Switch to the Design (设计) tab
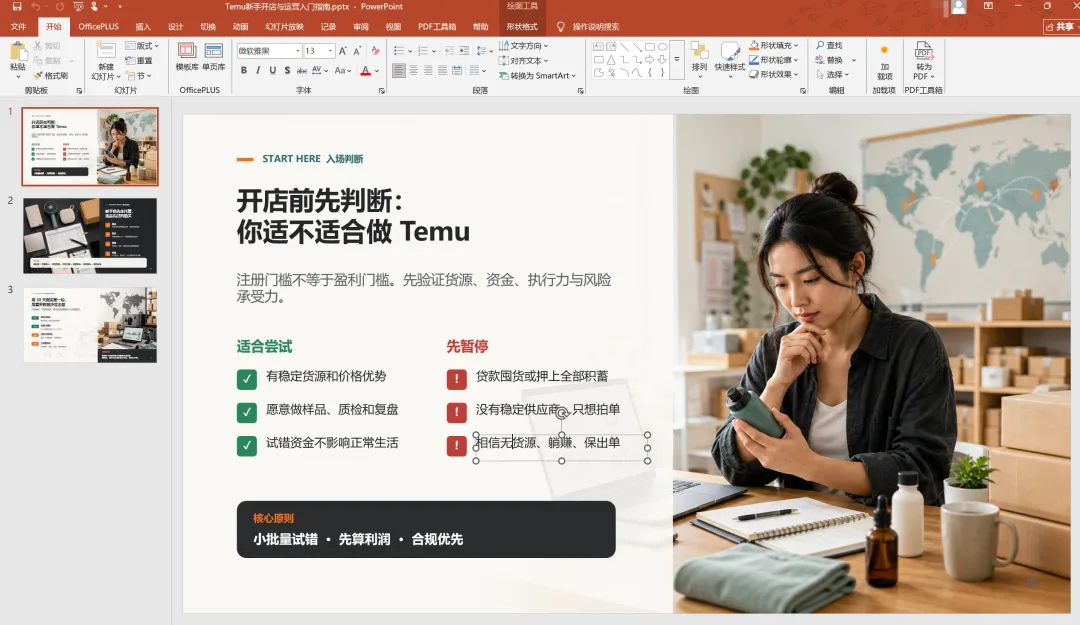 pos(176,27)
